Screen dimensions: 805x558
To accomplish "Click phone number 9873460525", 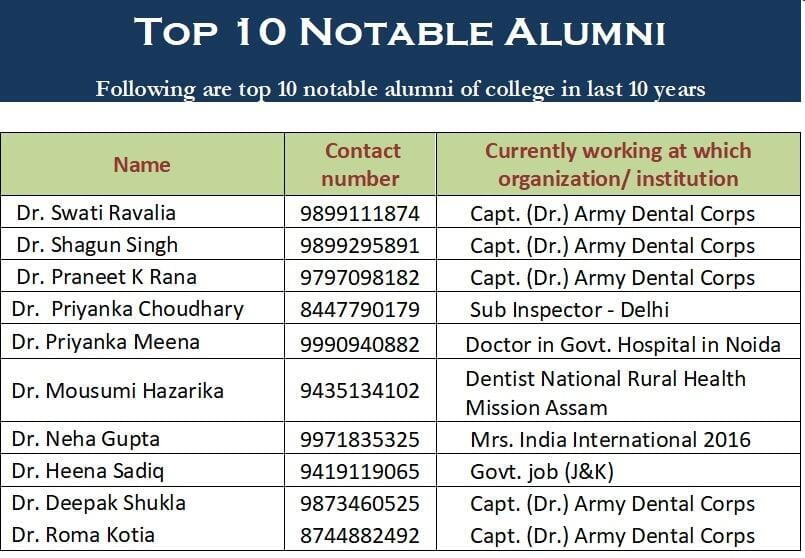I will [x=360, y=504].
